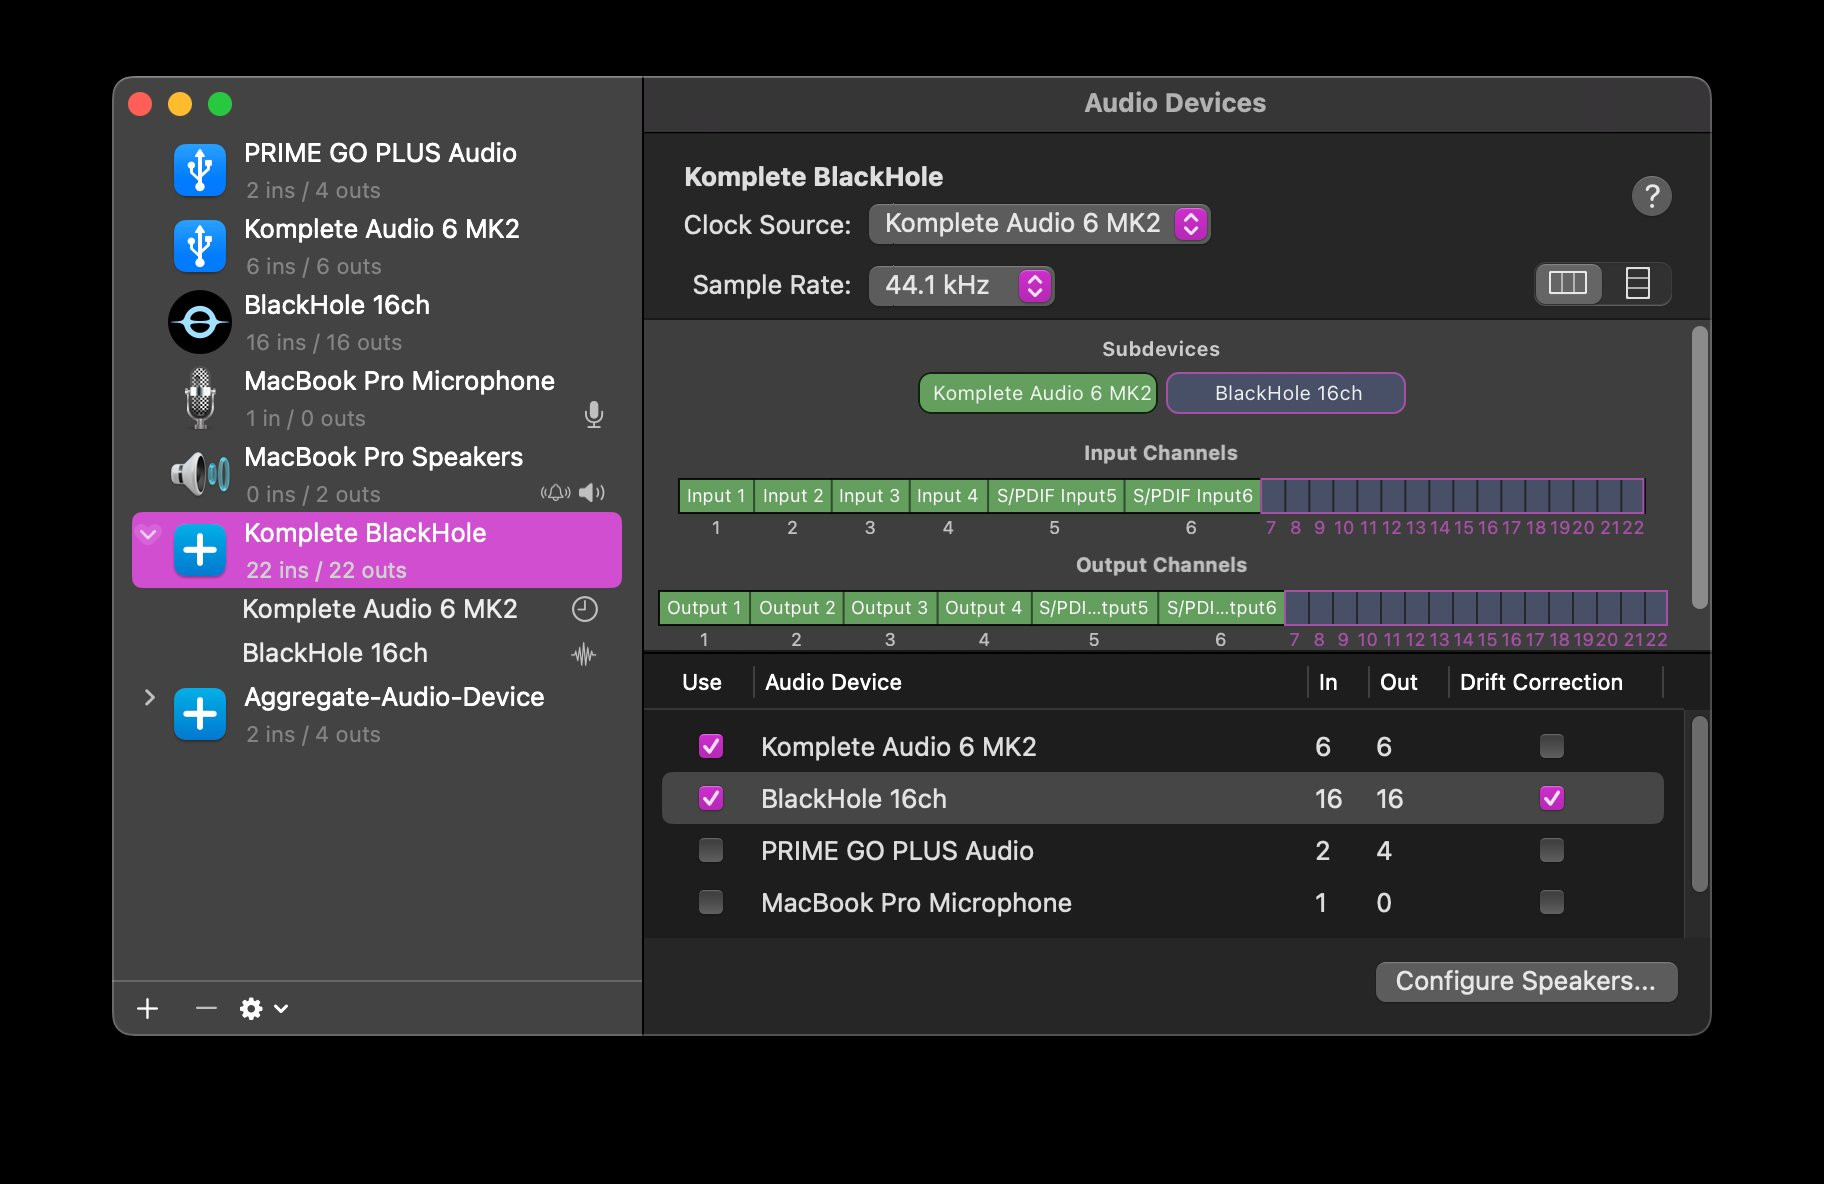Click the BlackHole 16ch subdevice pill

1287,393
